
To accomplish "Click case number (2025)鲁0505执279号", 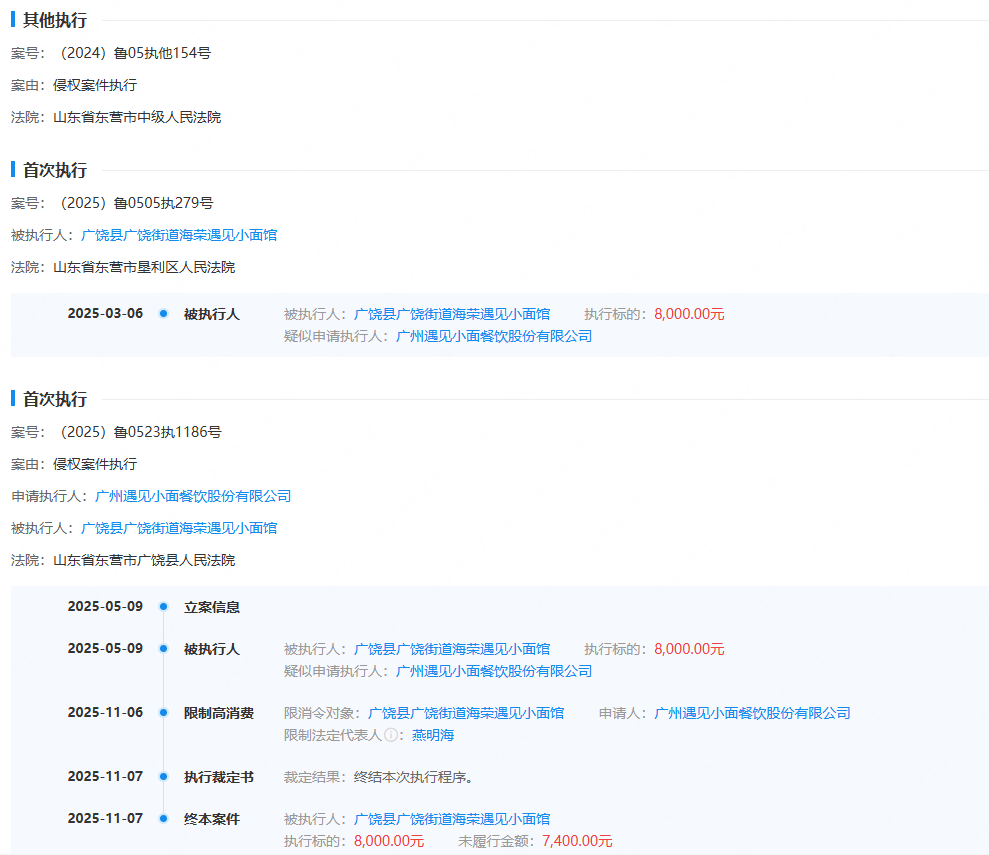I will point(134,203).
